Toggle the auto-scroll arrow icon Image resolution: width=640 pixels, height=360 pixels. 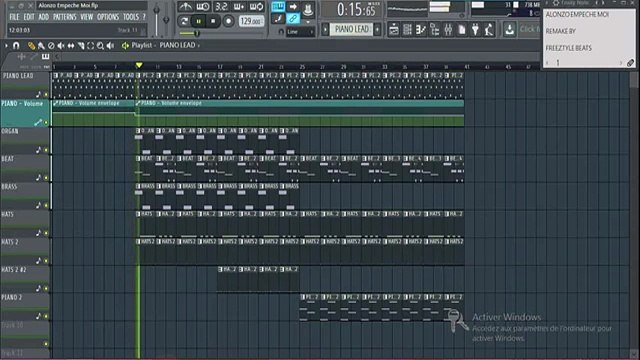(x=293, y=7)
